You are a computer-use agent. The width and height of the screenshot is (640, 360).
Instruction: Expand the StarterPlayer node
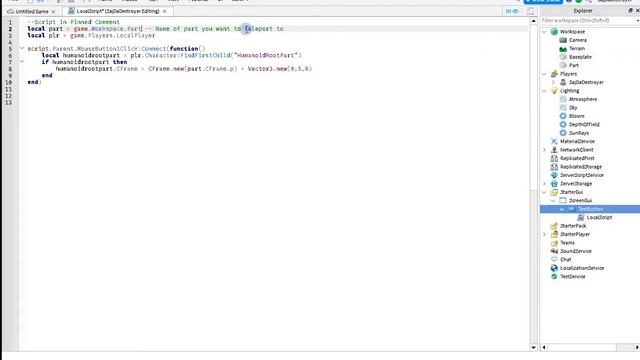tap(544, 234)
